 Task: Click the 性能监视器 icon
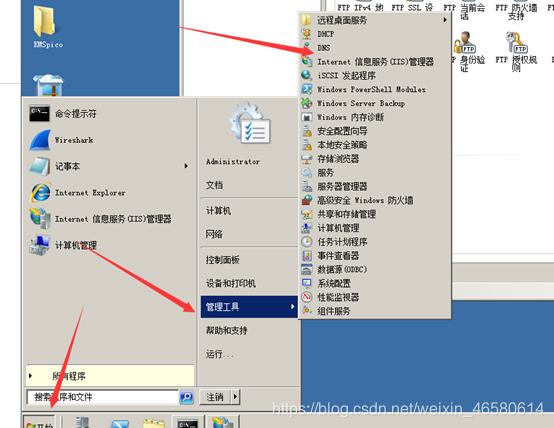(306, 297)
